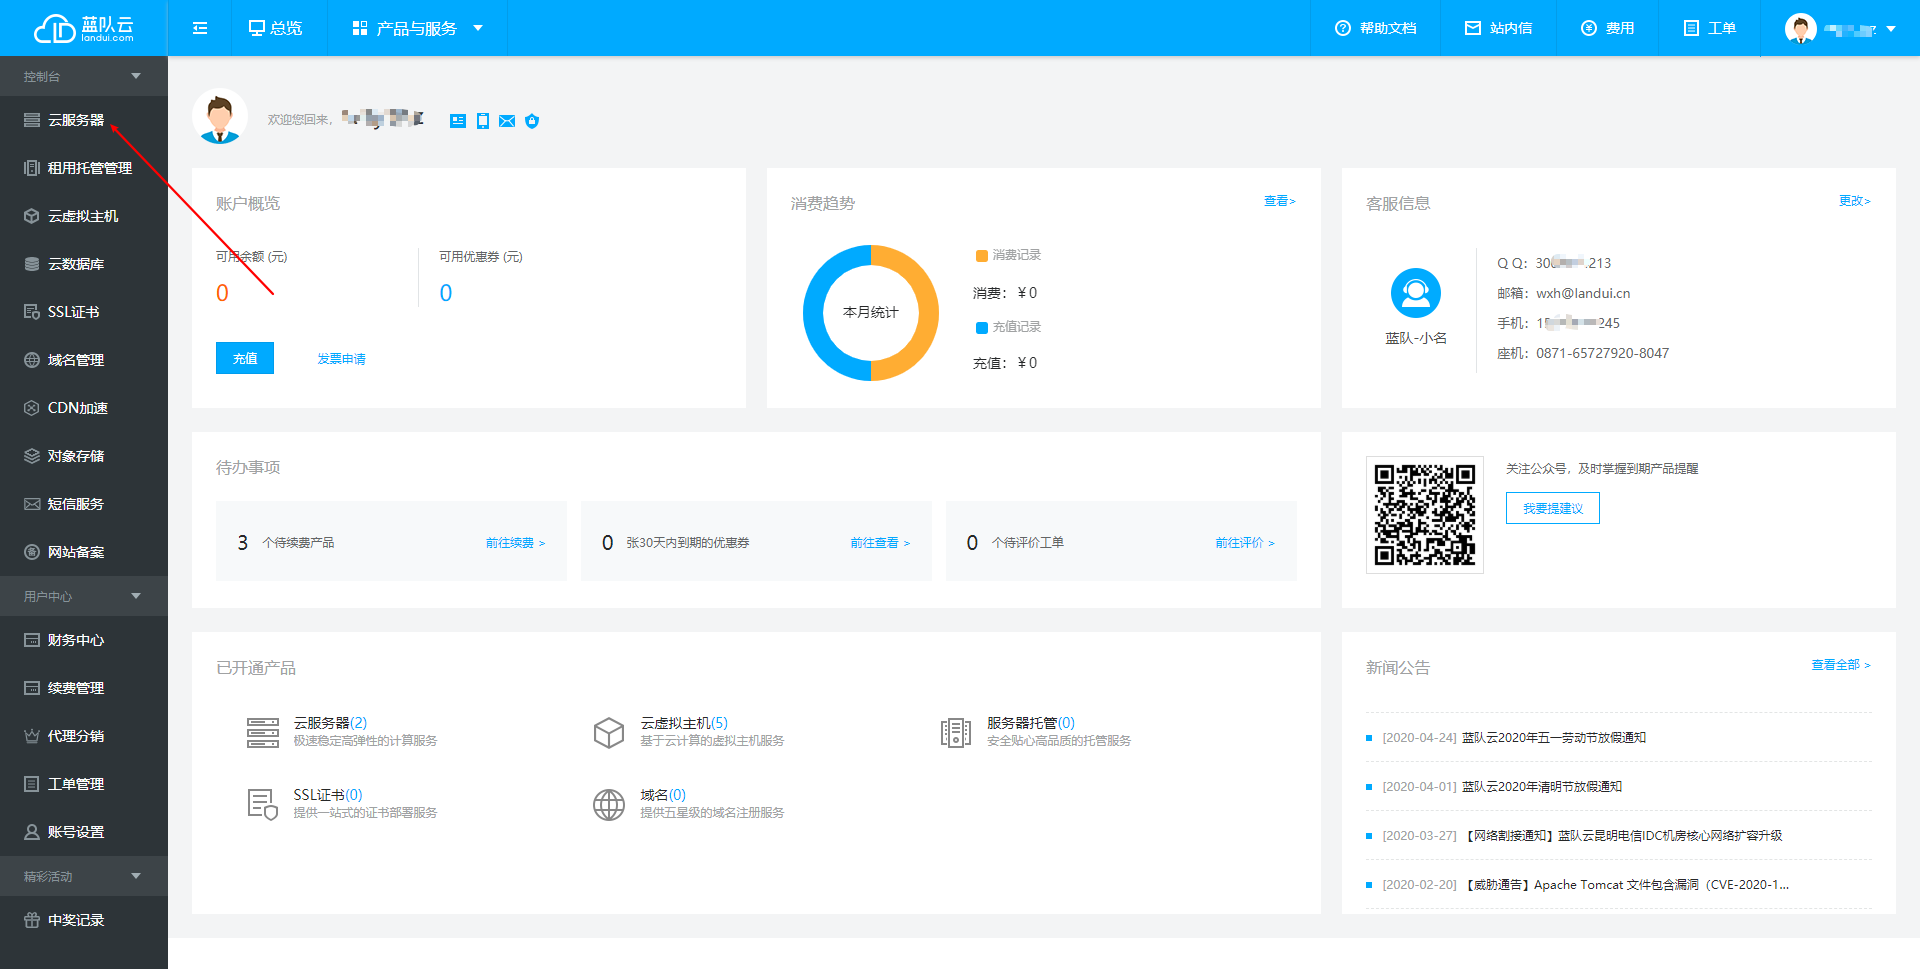1920x969 pixels.
Task: Click the 充值 recharge button
Action: click(x=245, y=358)
